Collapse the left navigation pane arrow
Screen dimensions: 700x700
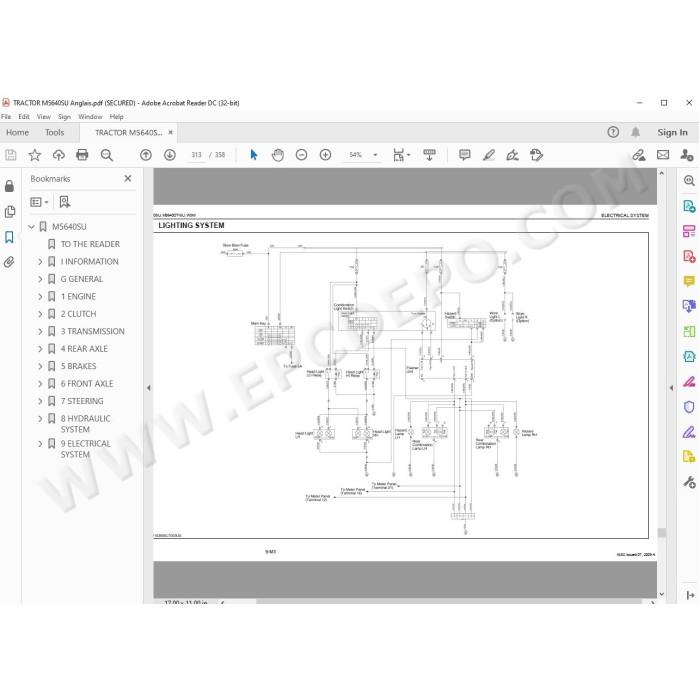[x=149, y=388]
